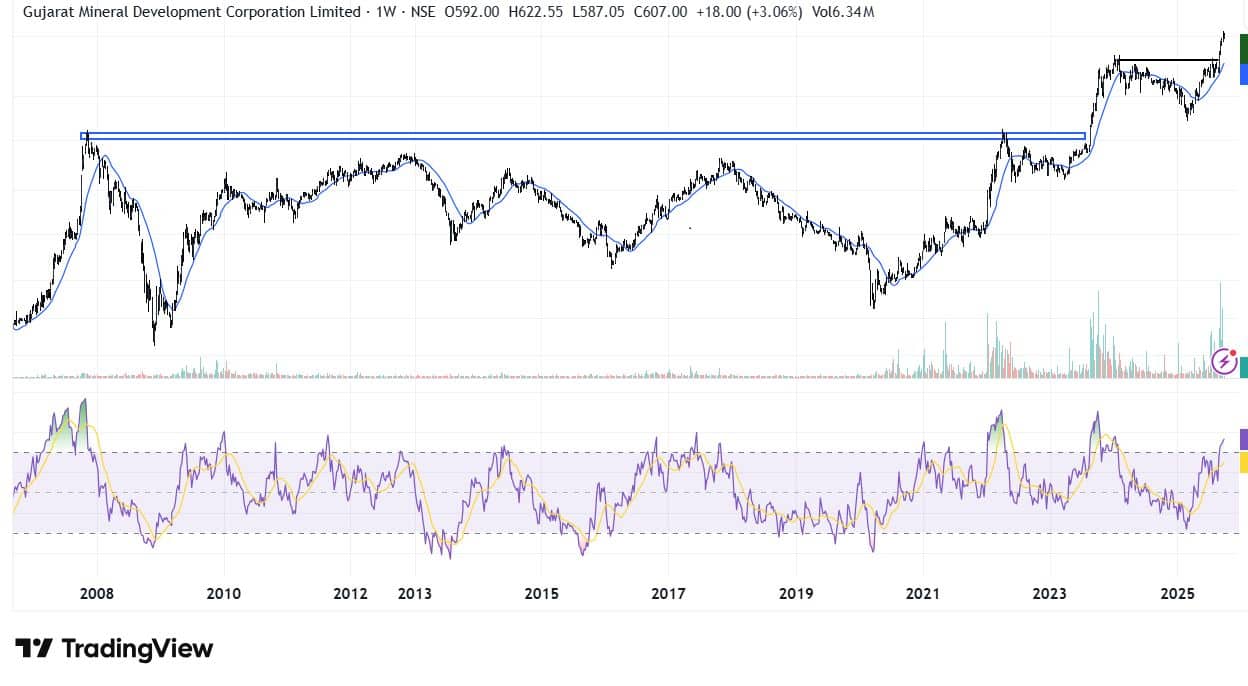Screen dimensions: 1248x686
Task: Click the 2025 label on time axis
Action: (1177, 593)
